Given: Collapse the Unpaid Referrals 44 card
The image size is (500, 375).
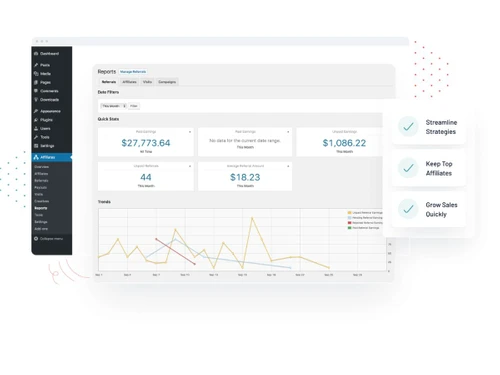Looking at the screenshot, I should click(x=190, y=166).
